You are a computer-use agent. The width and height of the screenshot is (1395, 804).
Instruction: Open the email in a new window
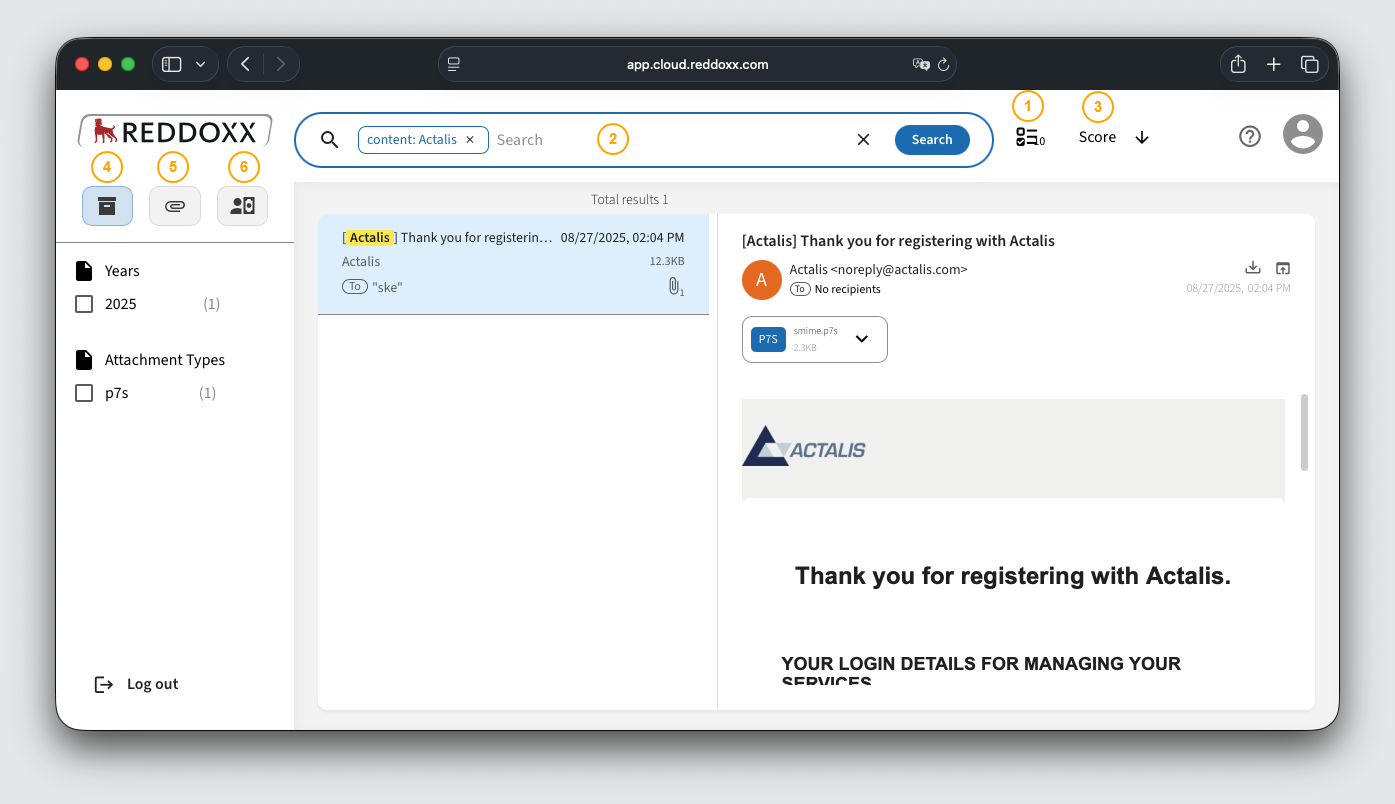(x=1283, y=267)
